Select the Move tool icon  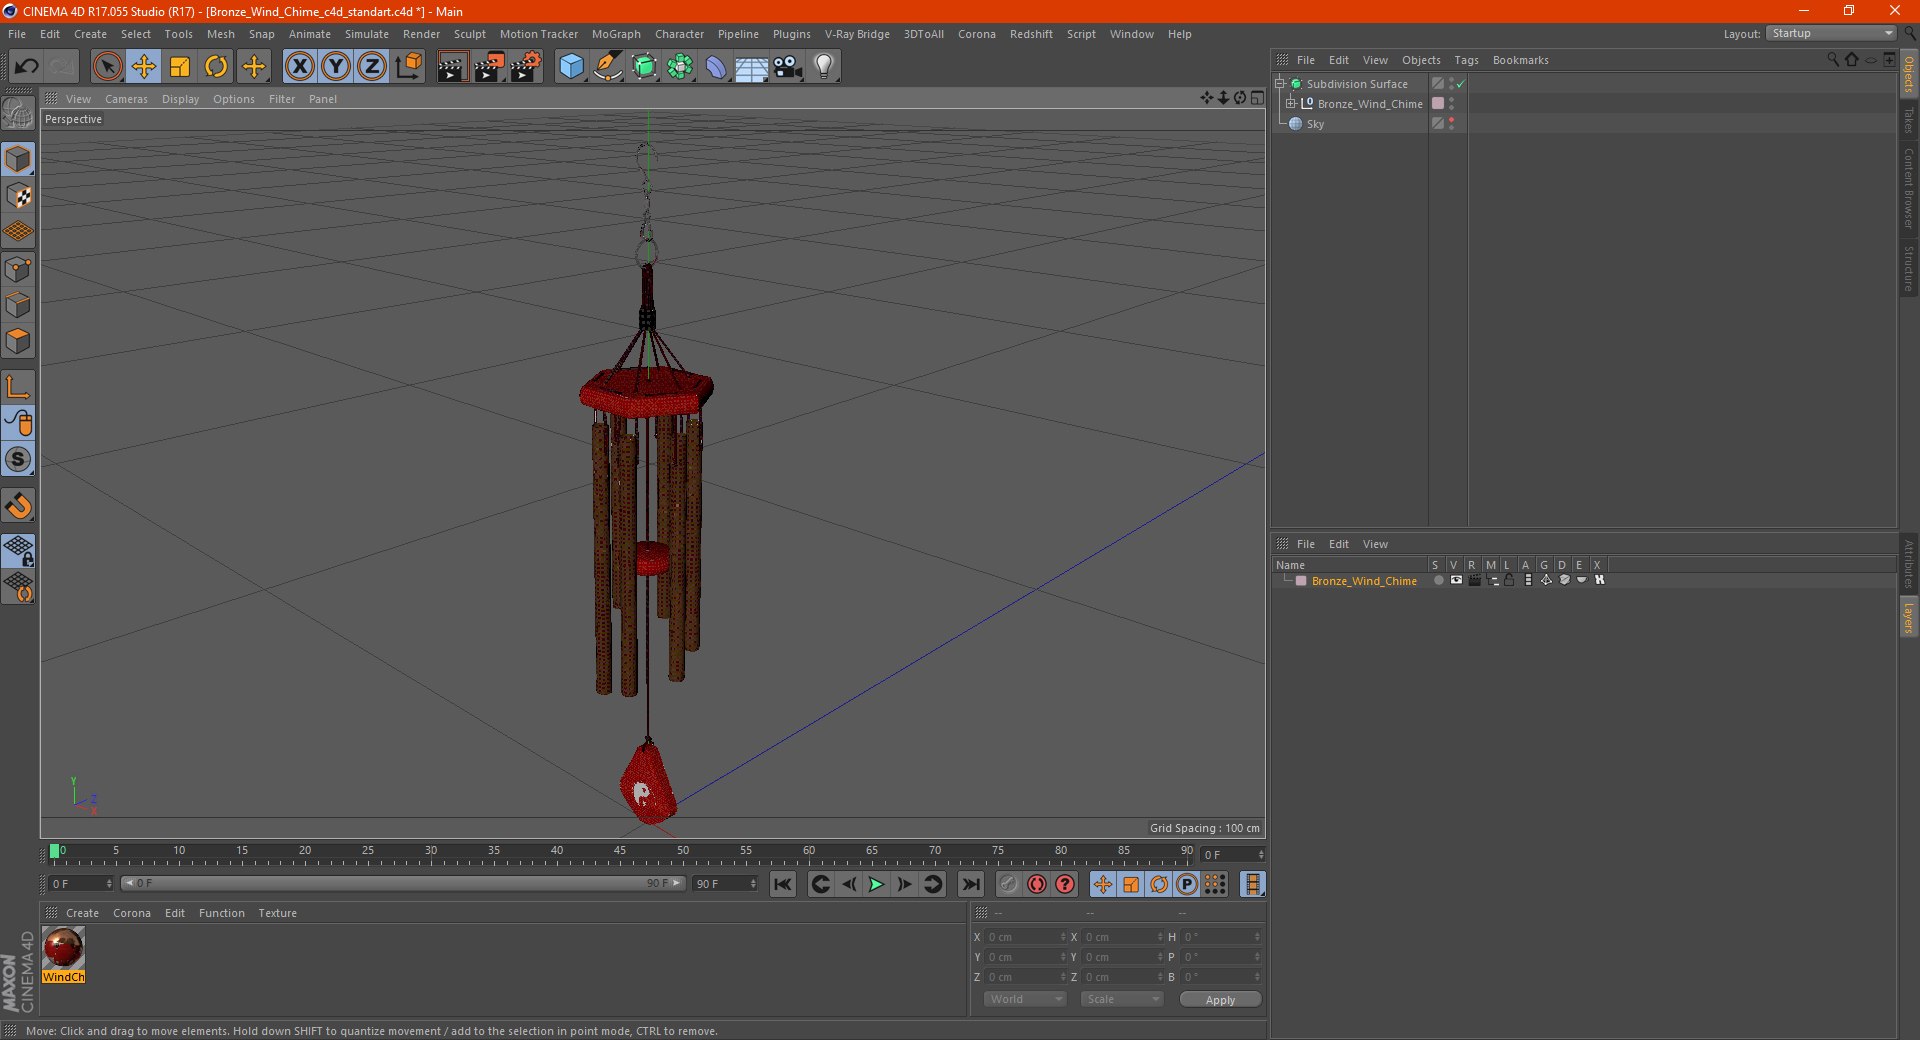click(144, 67)
